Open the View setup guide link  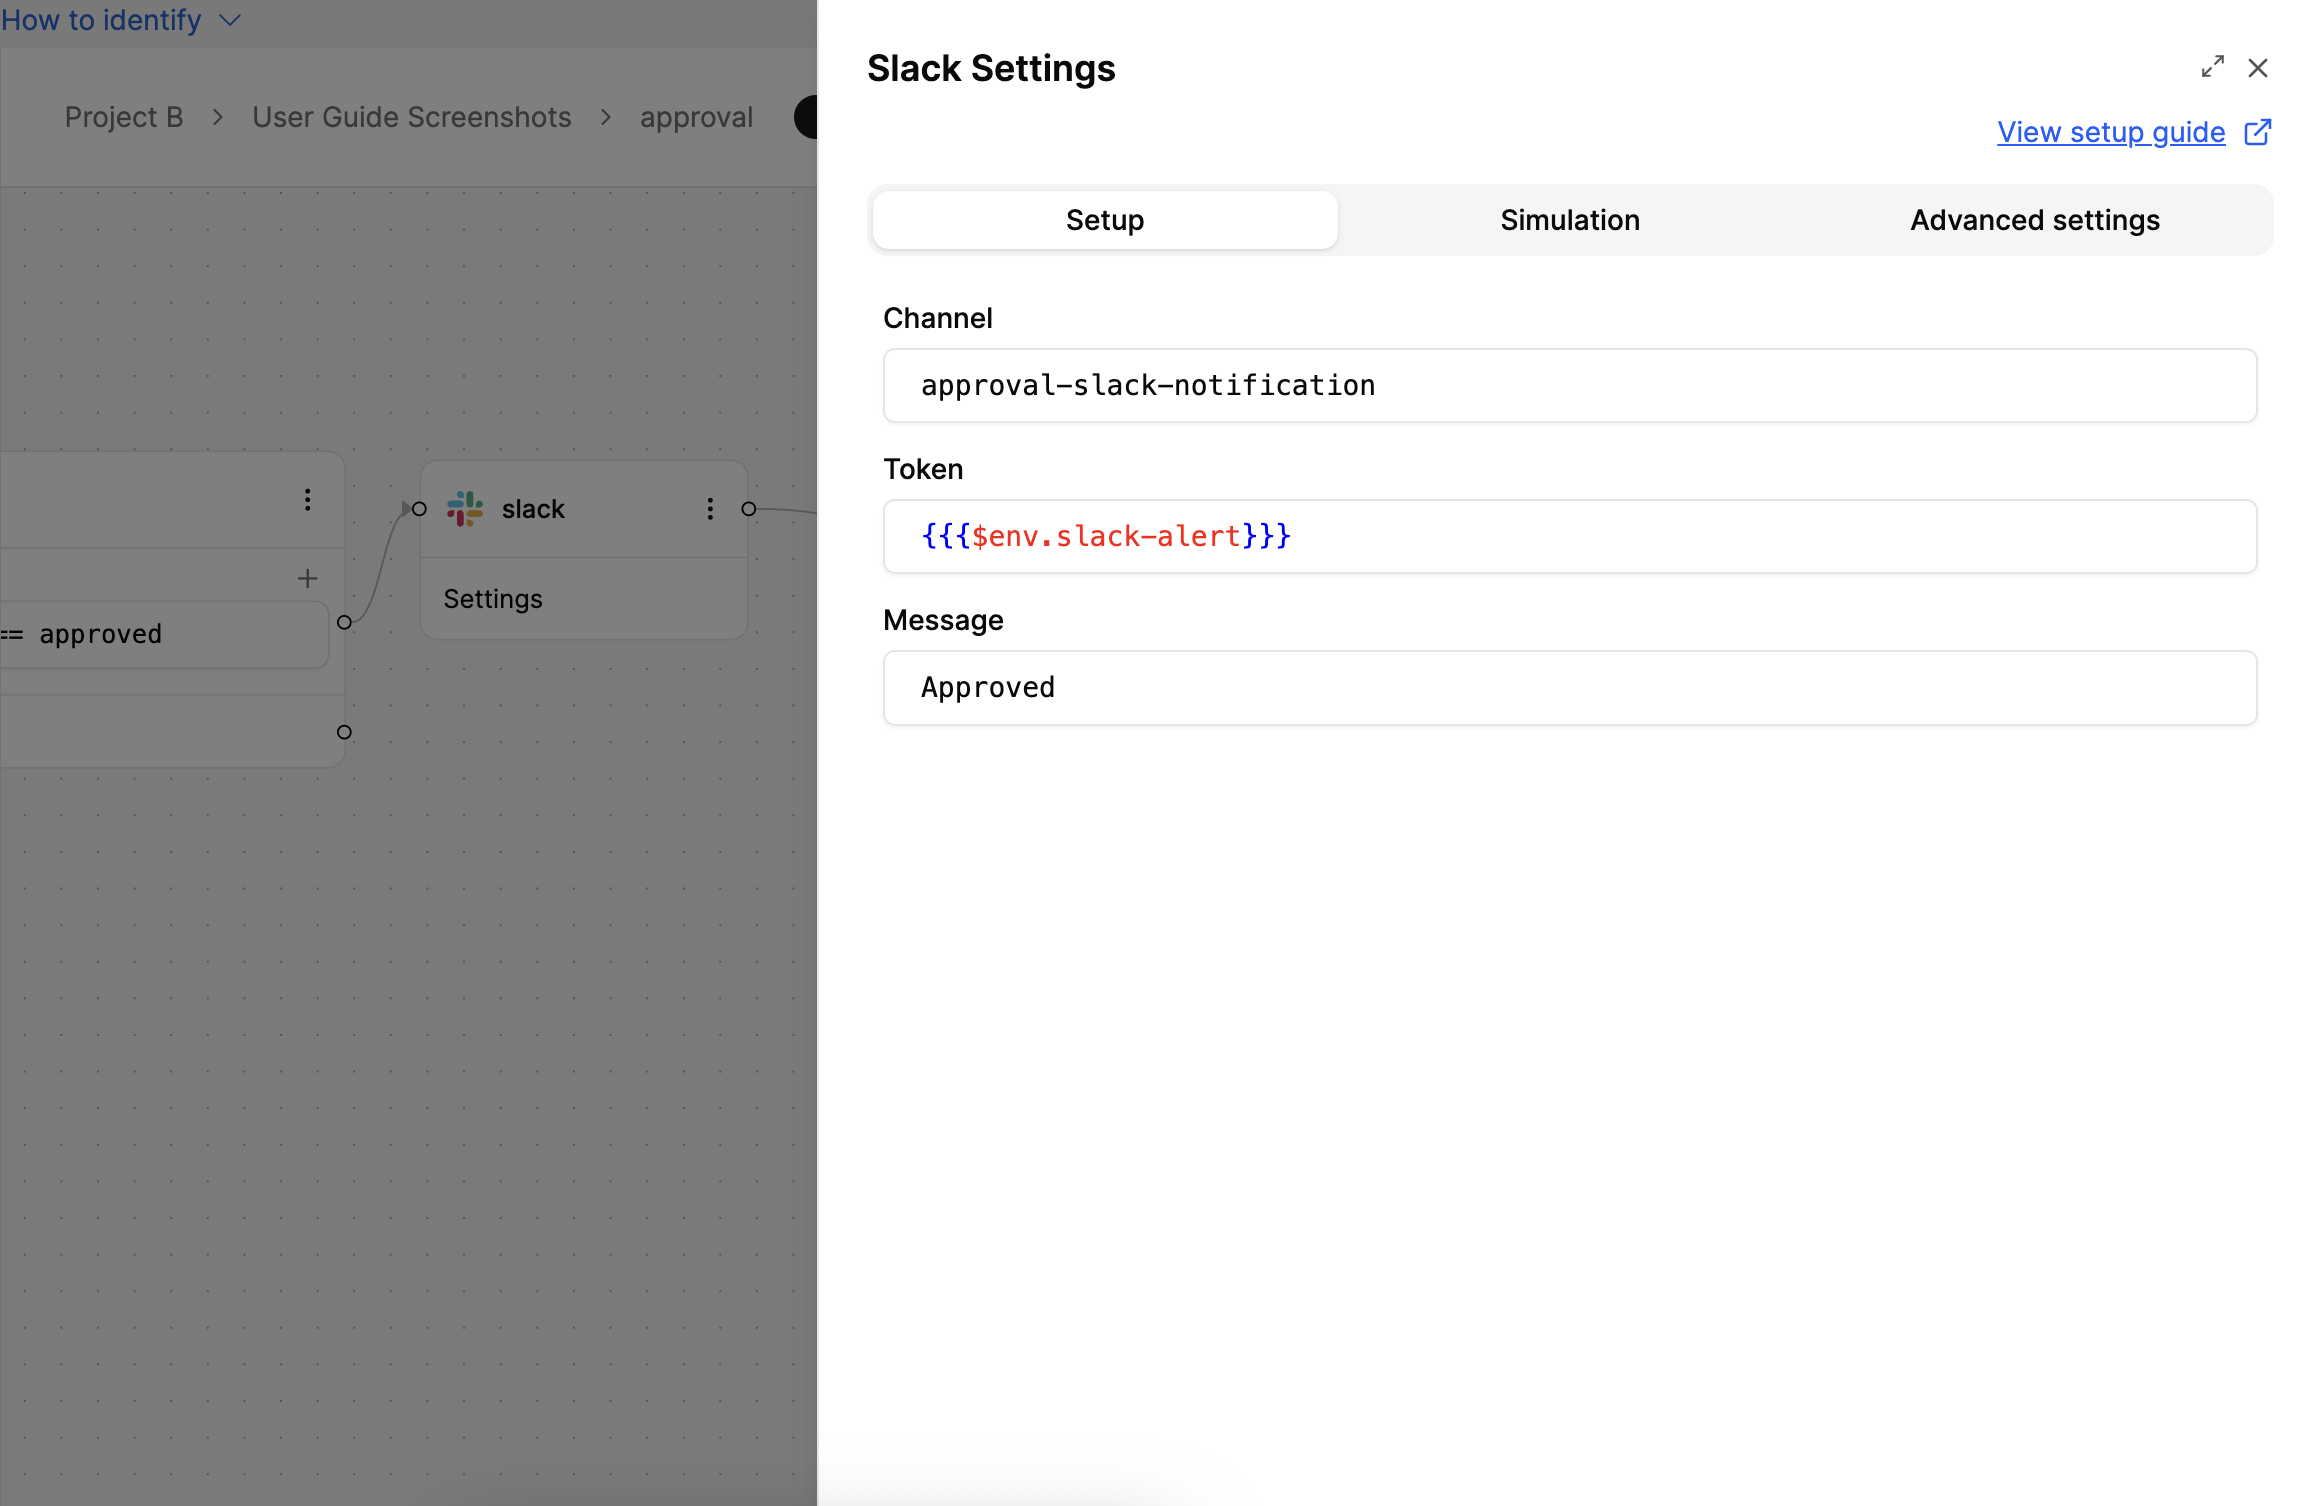click(x=2111, y=132)
